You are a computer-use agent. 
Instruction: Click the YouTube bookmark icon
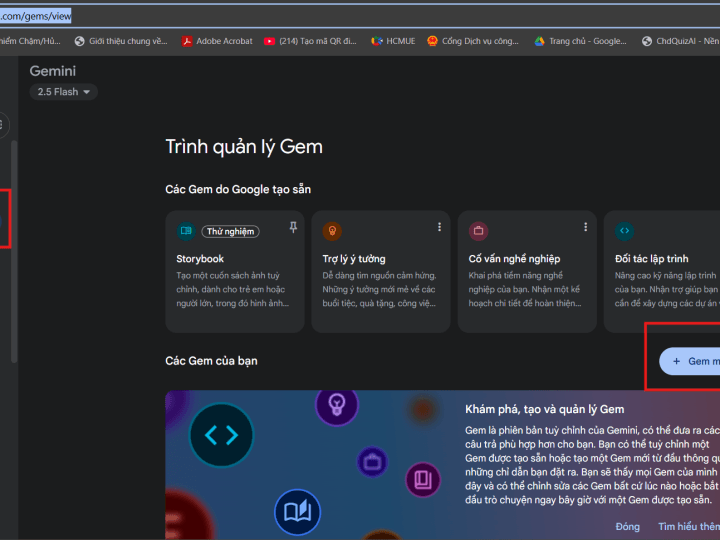pos(270,41)
